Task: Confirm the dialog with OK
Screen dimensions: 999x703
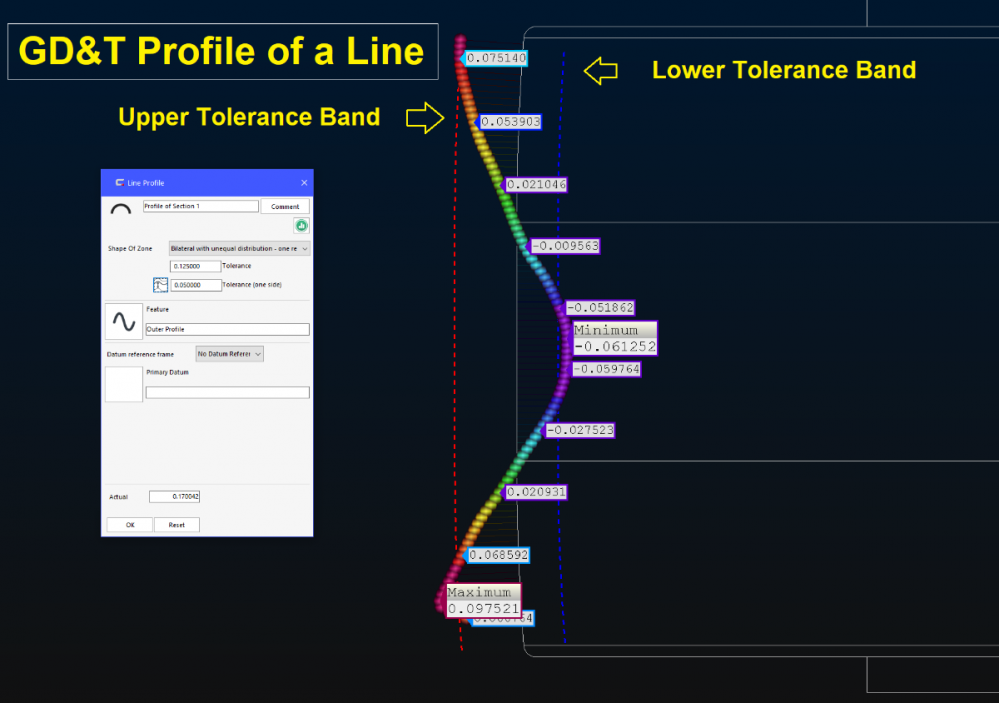Action: tap(130, 525)
